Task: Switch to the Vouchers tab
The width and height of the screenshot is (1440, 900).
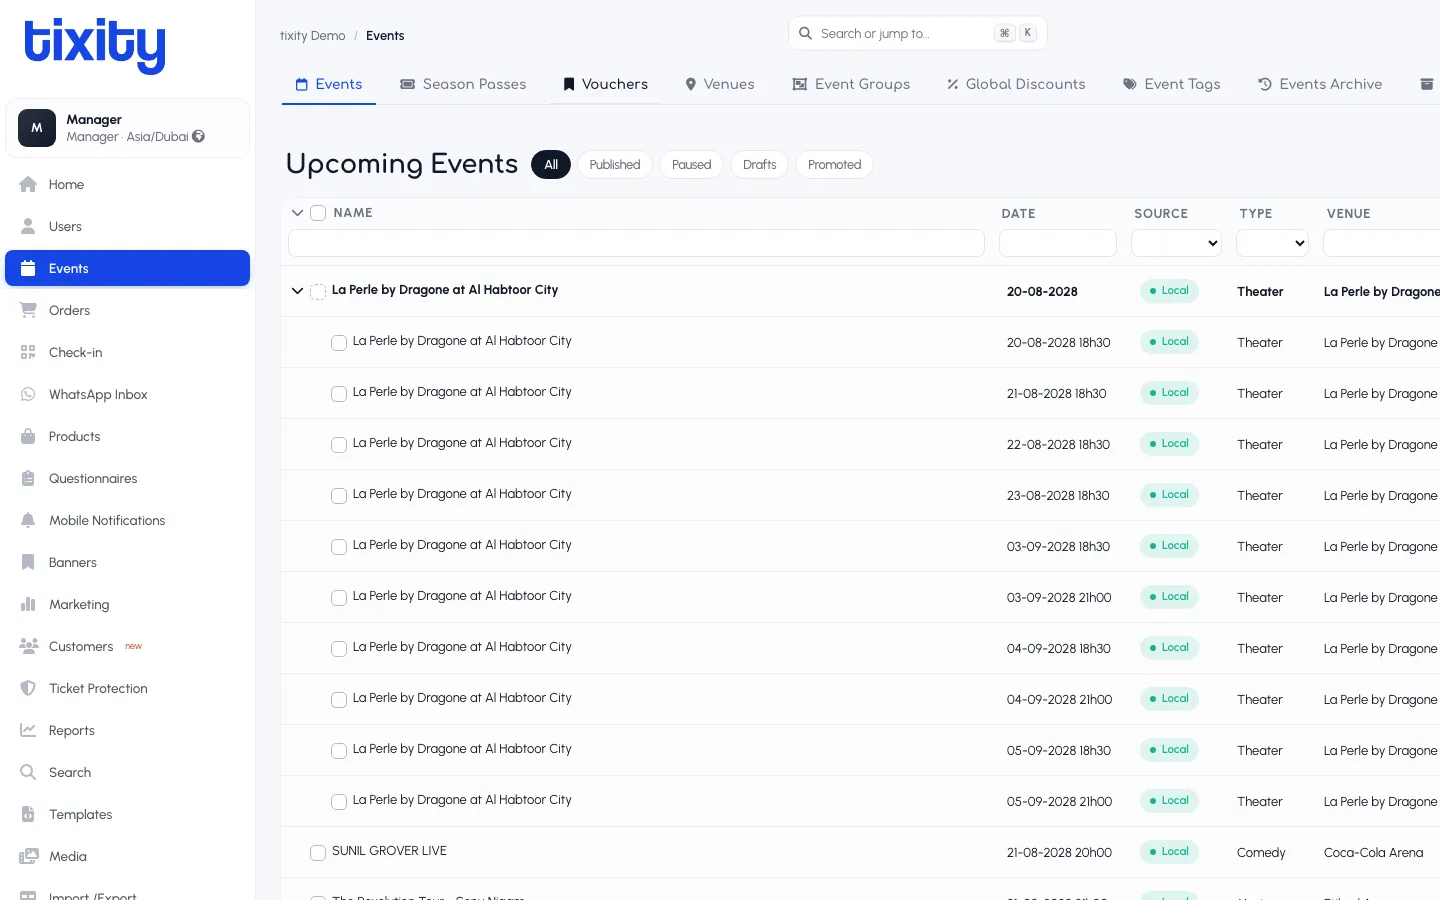Action: click(605, 84)
